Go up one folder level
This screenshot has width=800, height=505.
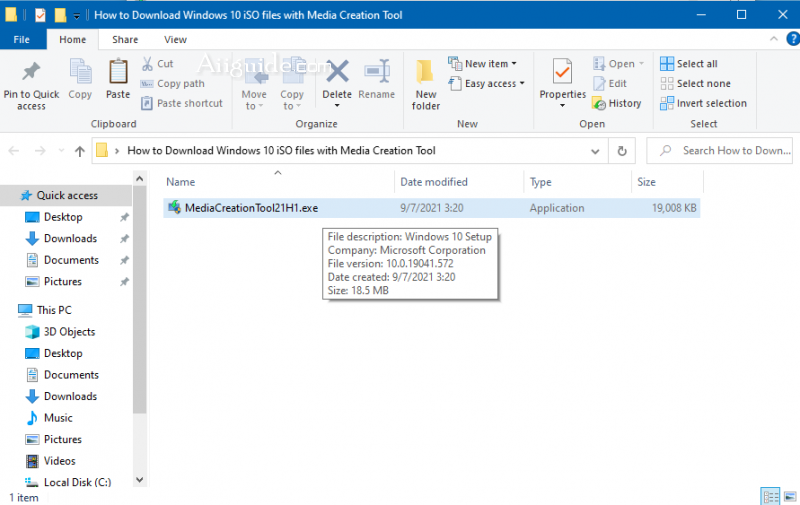click(80, 151)
